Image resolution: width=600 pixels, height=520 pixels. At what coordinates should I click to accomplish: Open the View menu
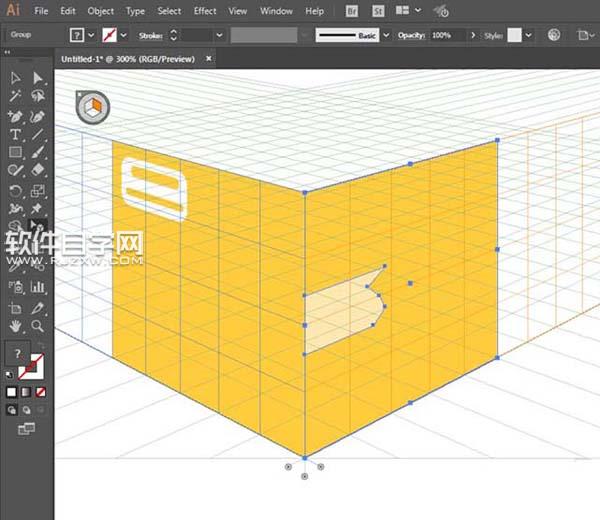click(237, 11)
